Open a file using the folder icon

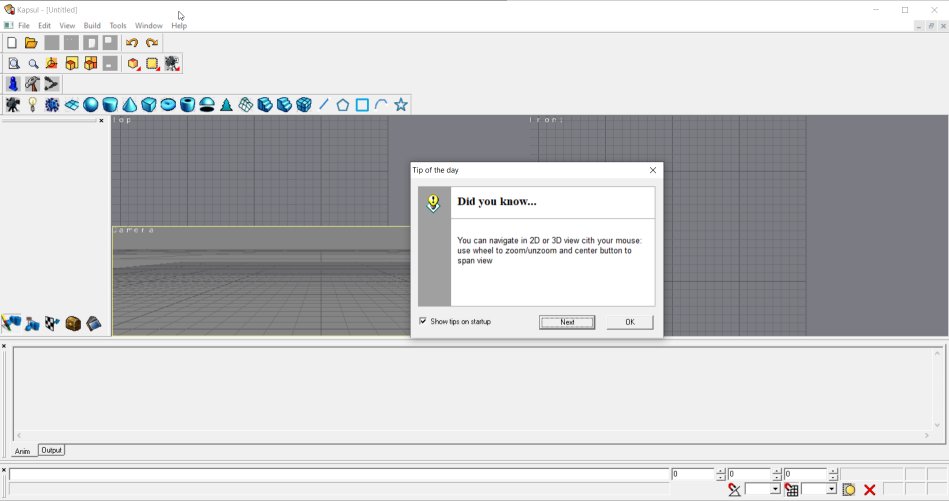pyautogui.click(x=31, y=43)
